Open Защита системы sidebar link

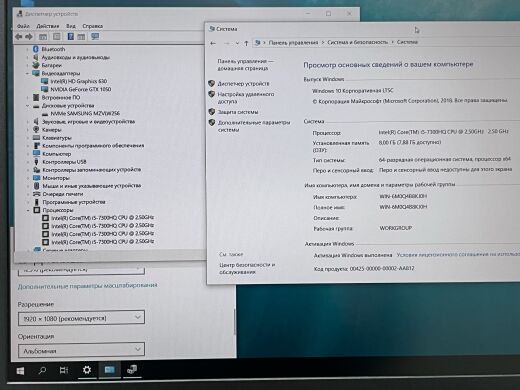point(238,112)
